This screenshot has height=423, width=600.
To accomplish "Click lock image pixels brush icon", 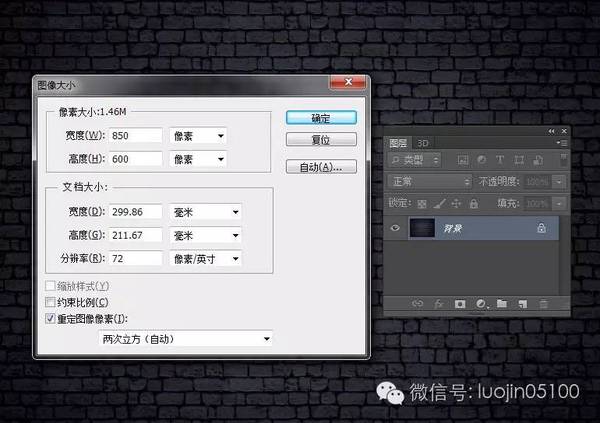I will (439, 204).
